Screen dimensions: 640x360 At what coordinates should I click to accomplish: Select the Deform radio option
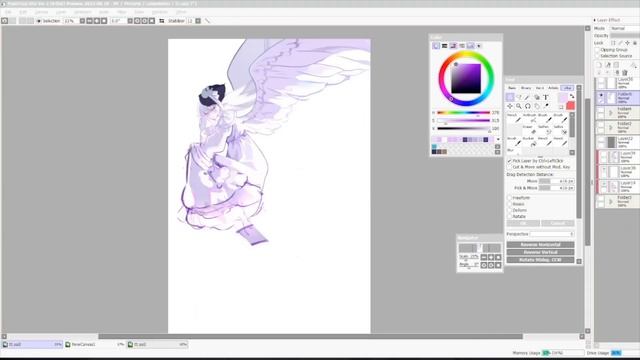(x=509, y=210)
